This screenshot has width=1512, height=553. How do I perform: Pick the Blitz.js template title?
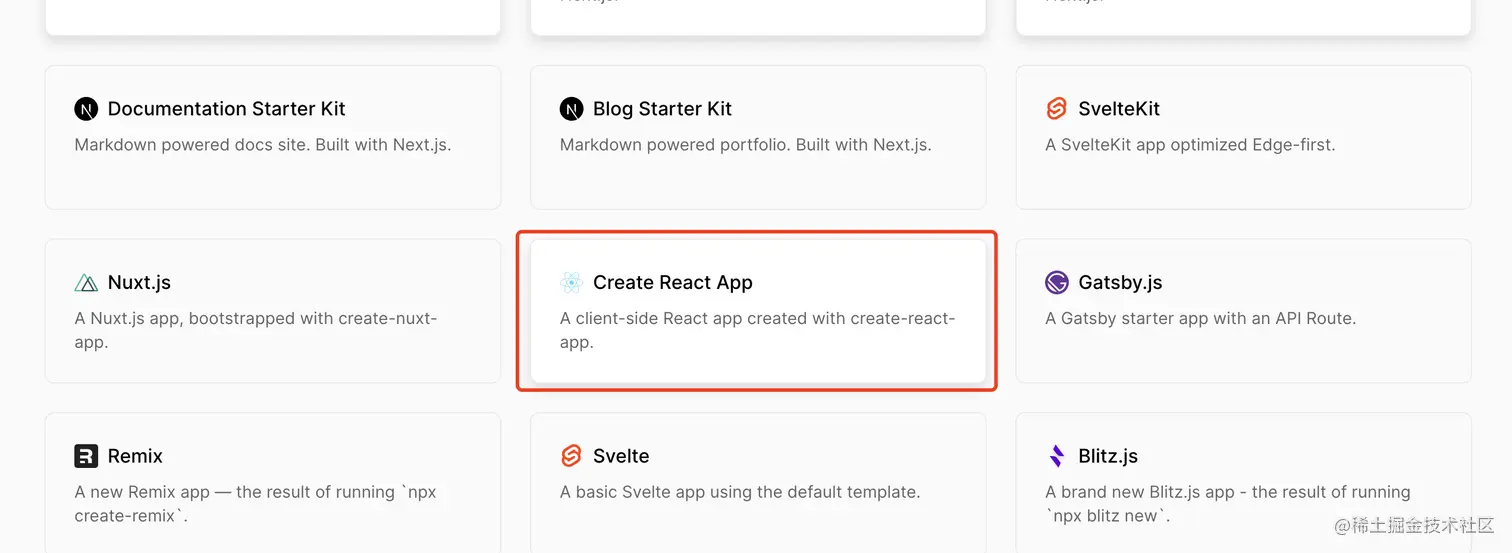pyautogui.click(x=1108, y=456)
